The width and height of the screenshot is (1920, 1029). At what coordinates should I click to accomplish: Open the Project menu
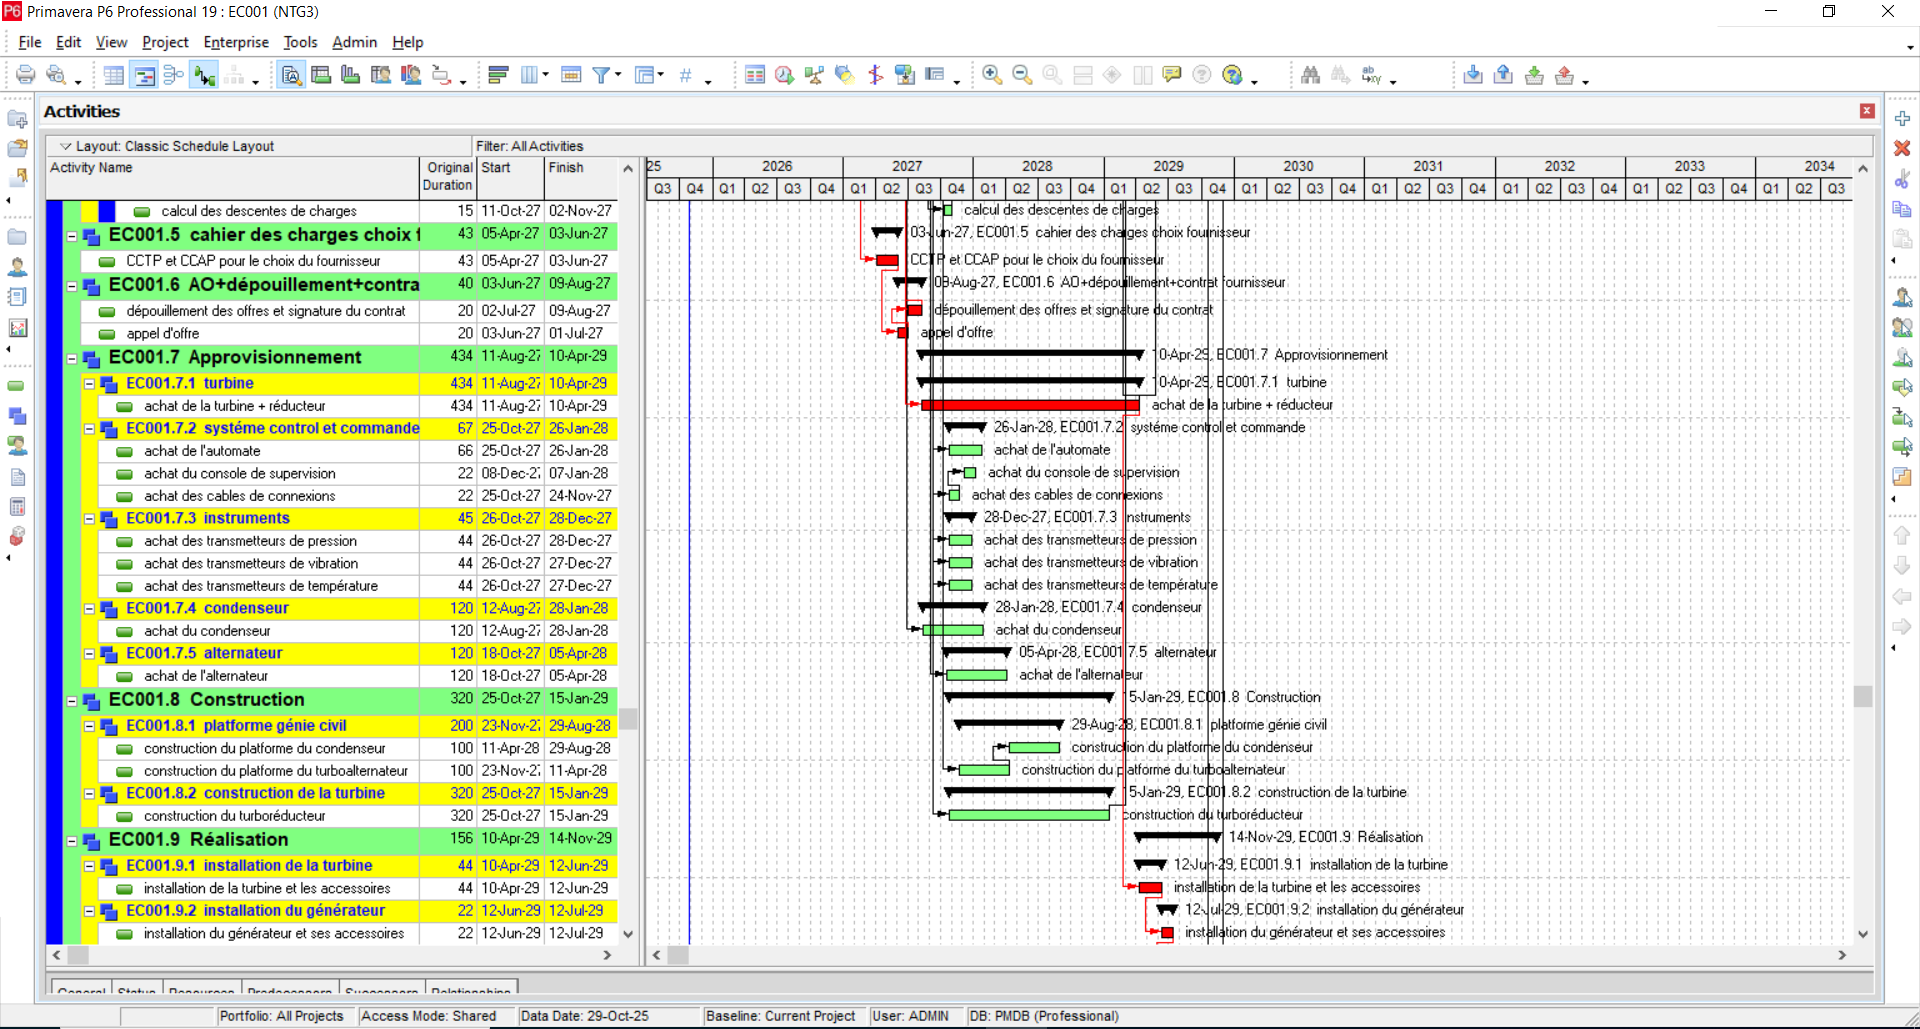(x=165, y=42)
